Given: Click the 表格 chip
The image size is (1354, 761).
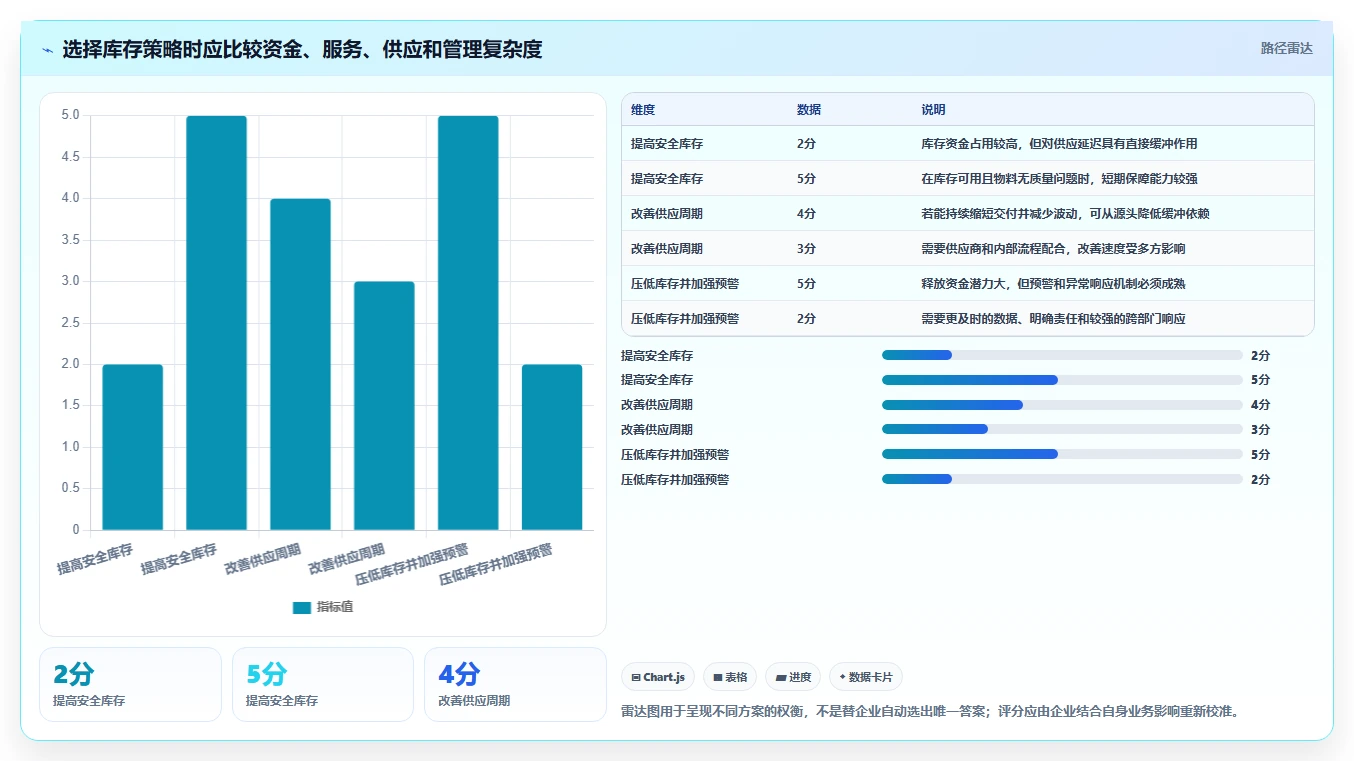Looking at the screenshot, I should (730, 677).
